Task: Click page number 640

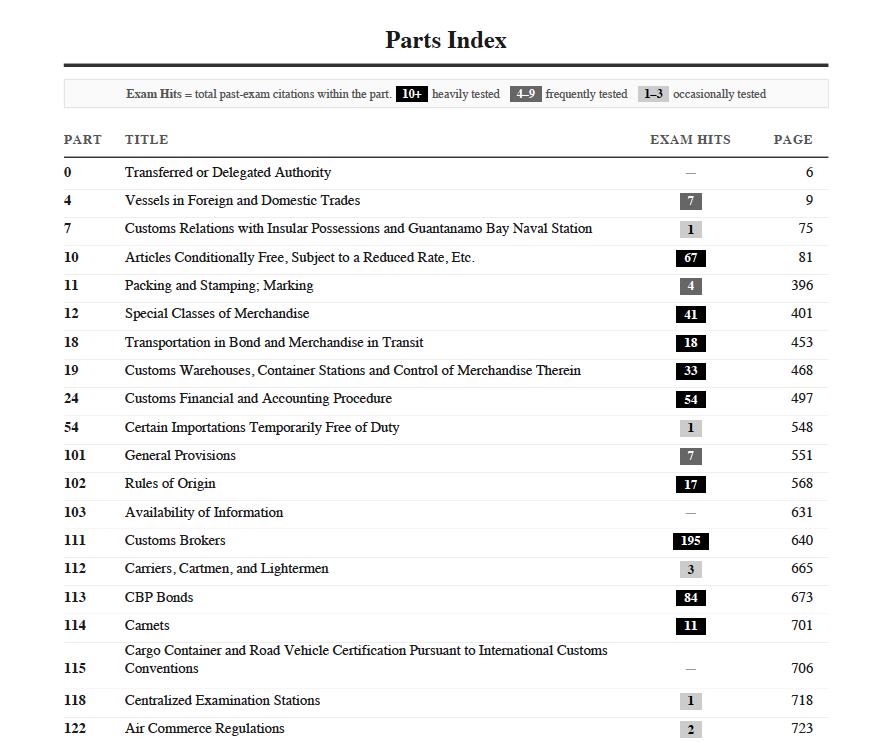Action: coord(802,540)
